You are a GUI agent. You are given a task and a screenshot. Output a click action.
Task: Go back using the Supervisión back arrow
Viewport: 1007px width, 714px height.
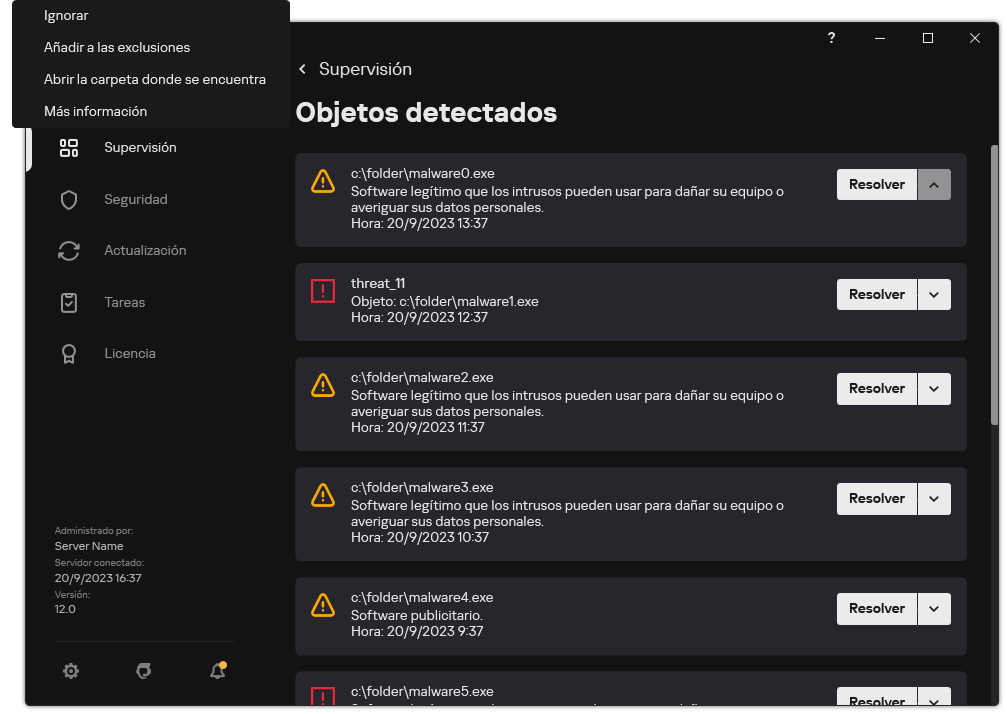(302, 69)
